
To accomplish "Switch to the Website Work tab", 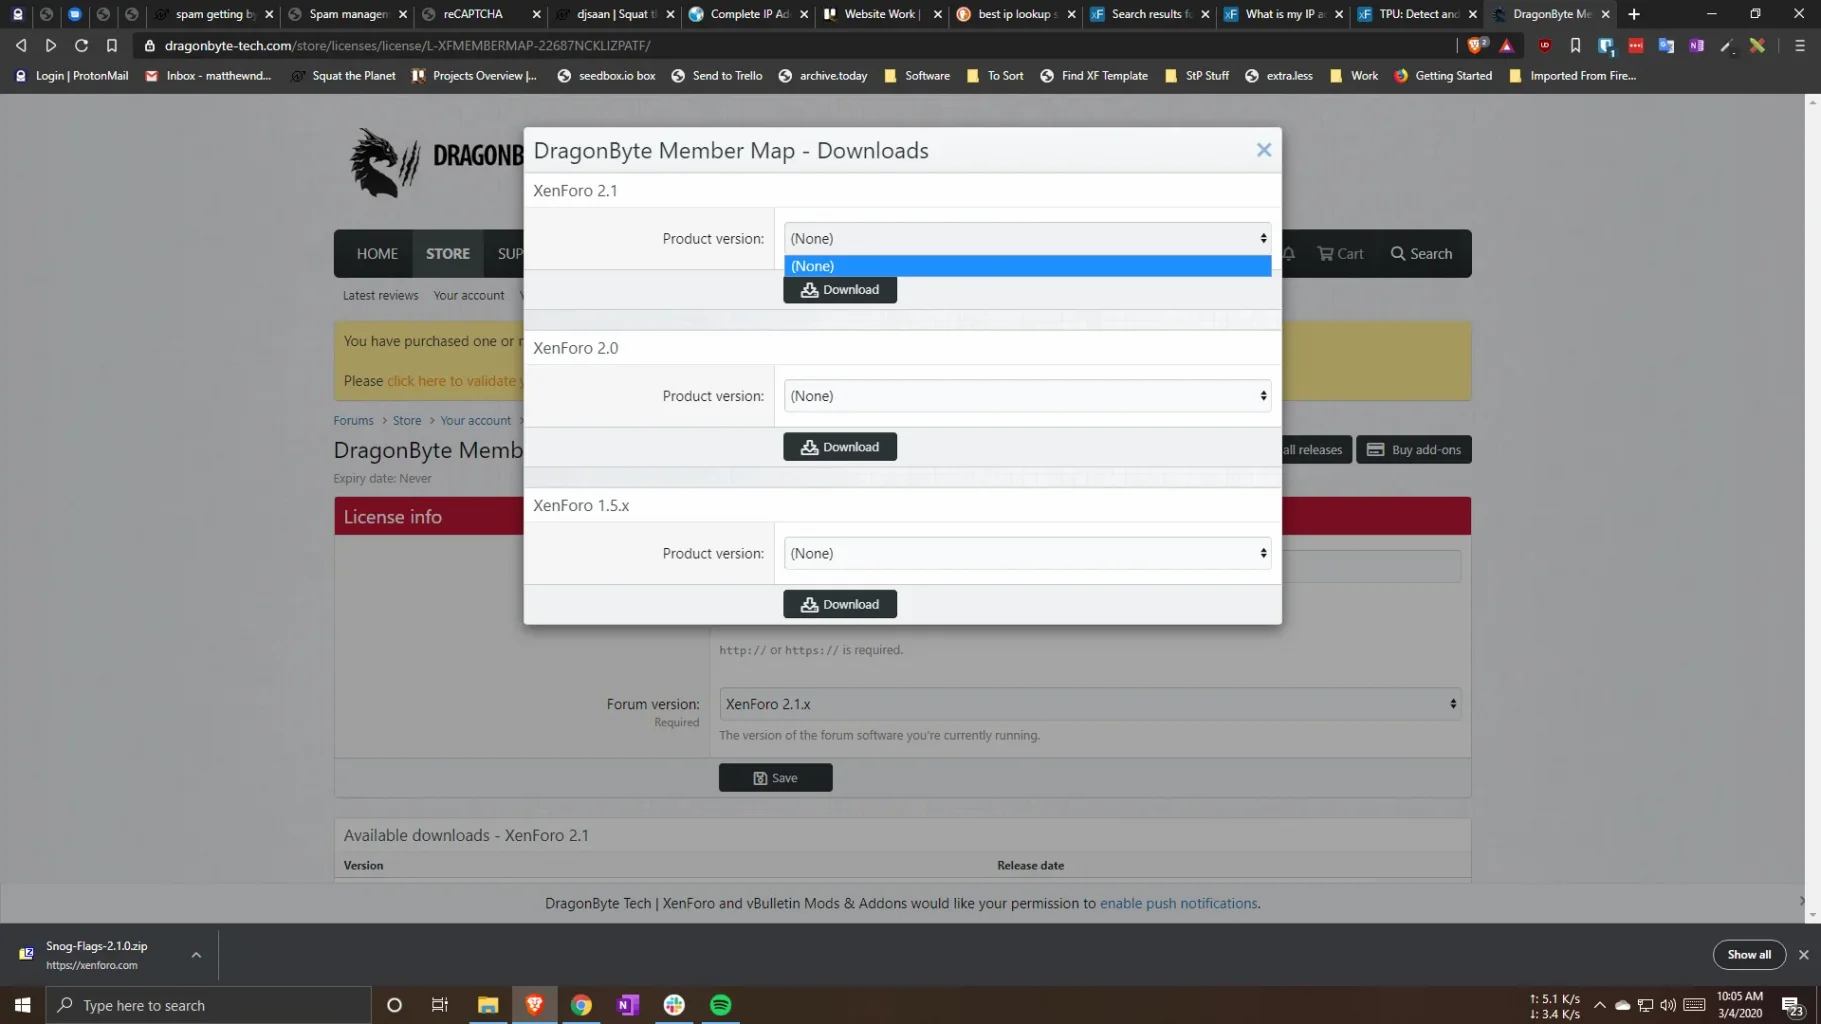I will coord(880,14).
